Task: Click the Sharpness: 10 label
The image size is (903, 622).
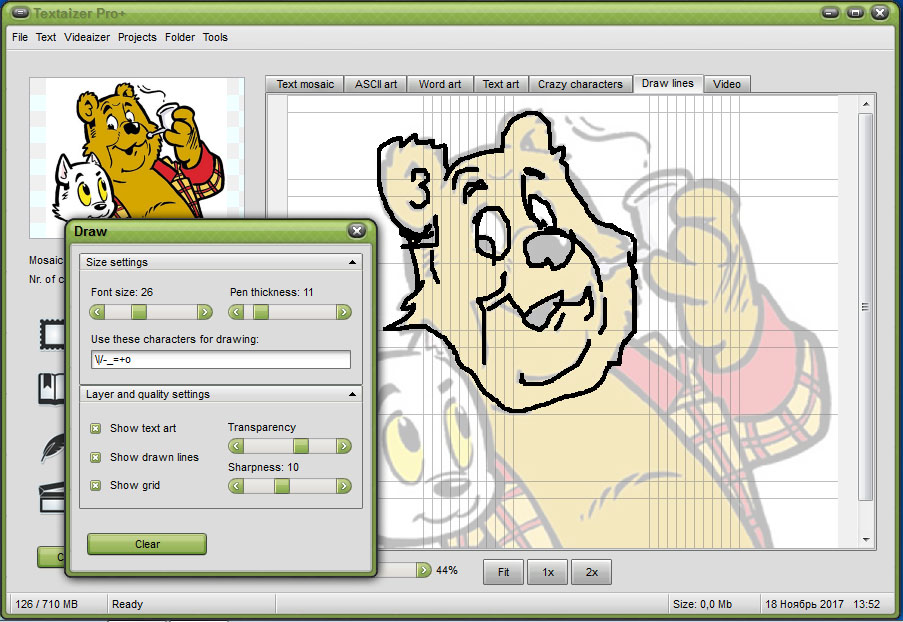Action: click(263, 467)
